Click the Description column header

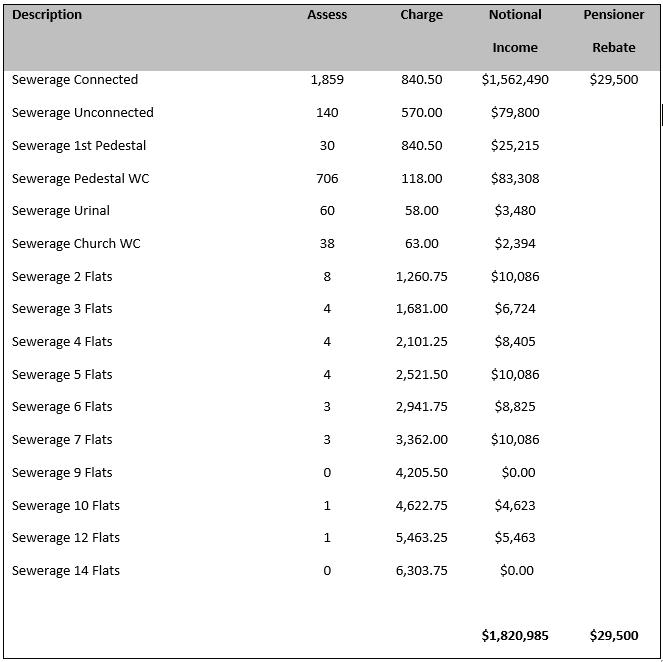click(x=47, y=15)
